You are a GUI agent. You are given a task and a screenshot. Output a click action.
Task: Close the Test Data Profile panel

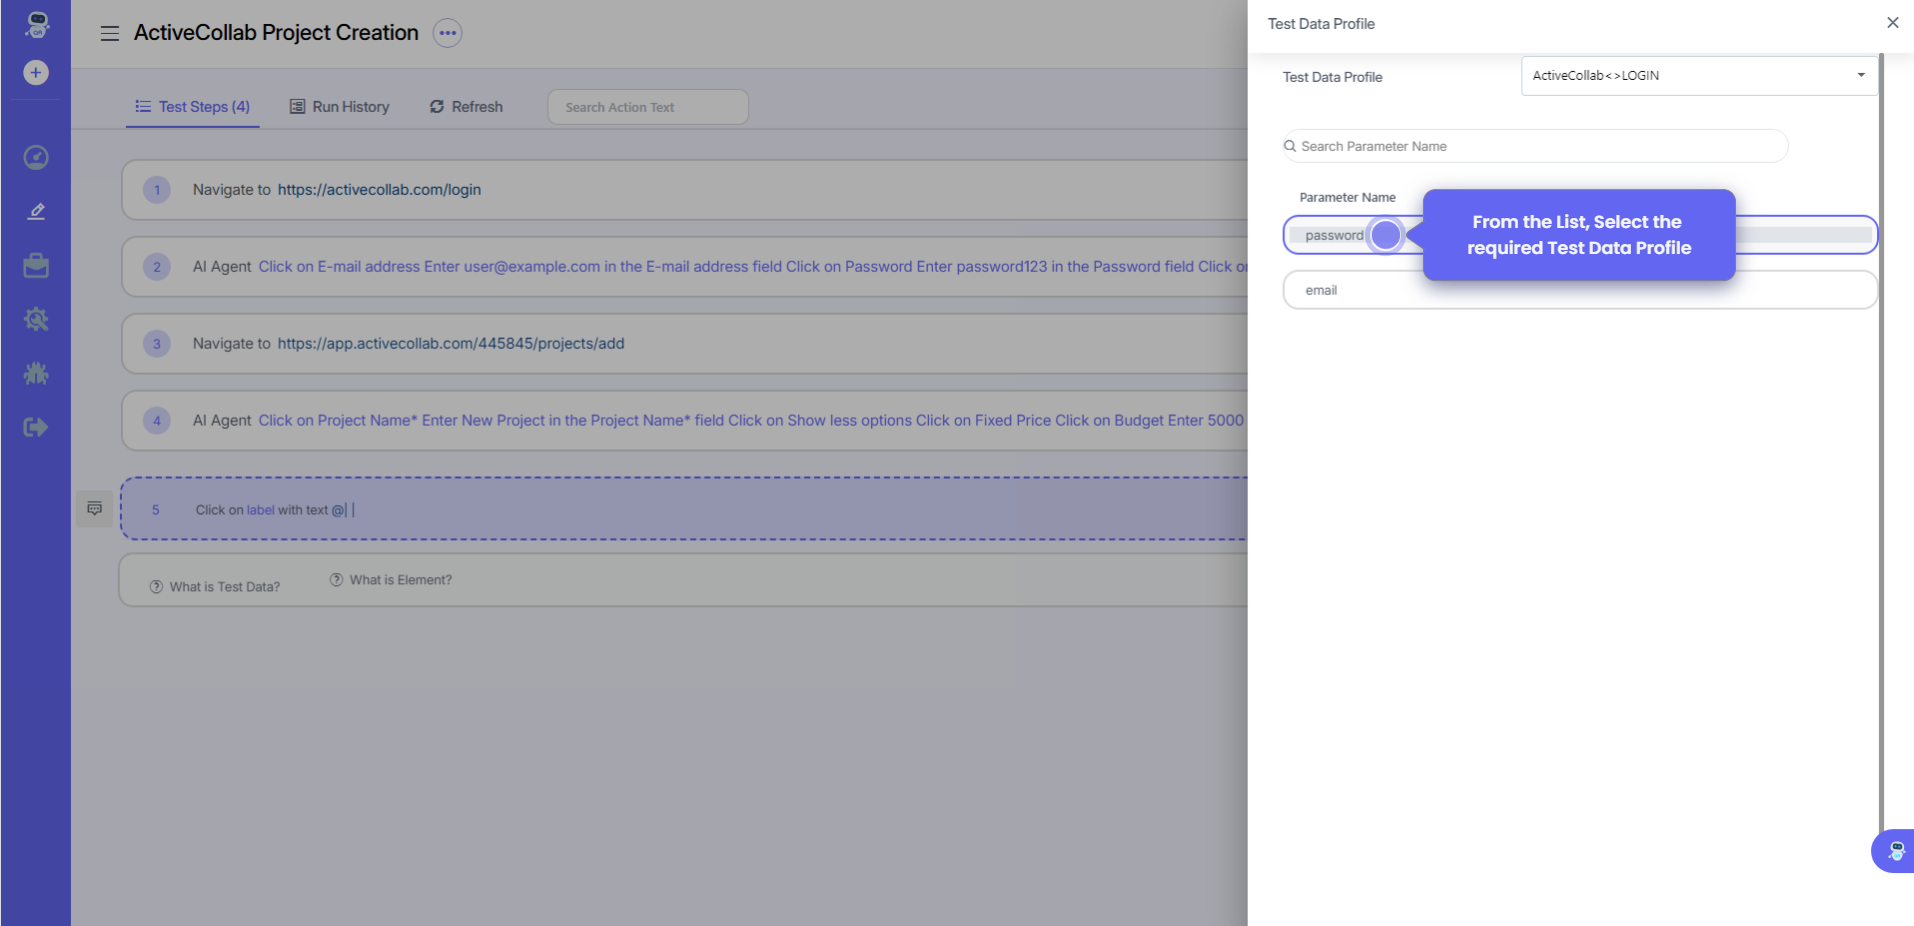pos(1892,23)
